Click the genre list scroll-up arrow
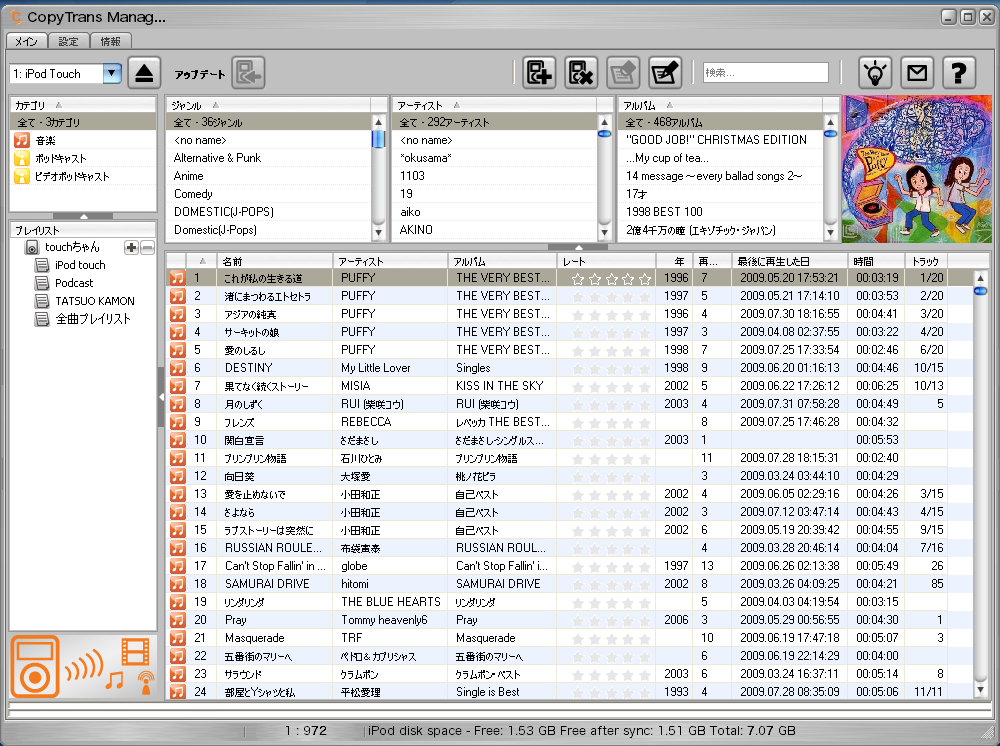This screenshot has height=746, width=1000. pyautogui.click(x=378, y=122)
